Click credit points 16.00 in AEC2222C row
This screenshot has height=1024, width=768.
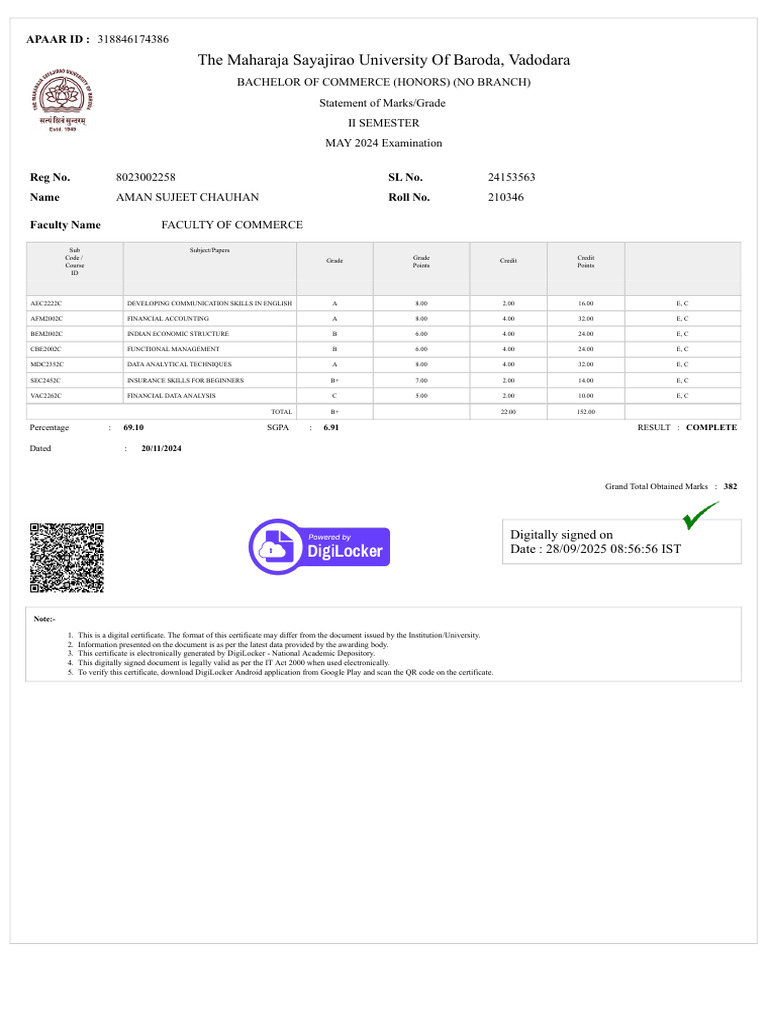586,304
